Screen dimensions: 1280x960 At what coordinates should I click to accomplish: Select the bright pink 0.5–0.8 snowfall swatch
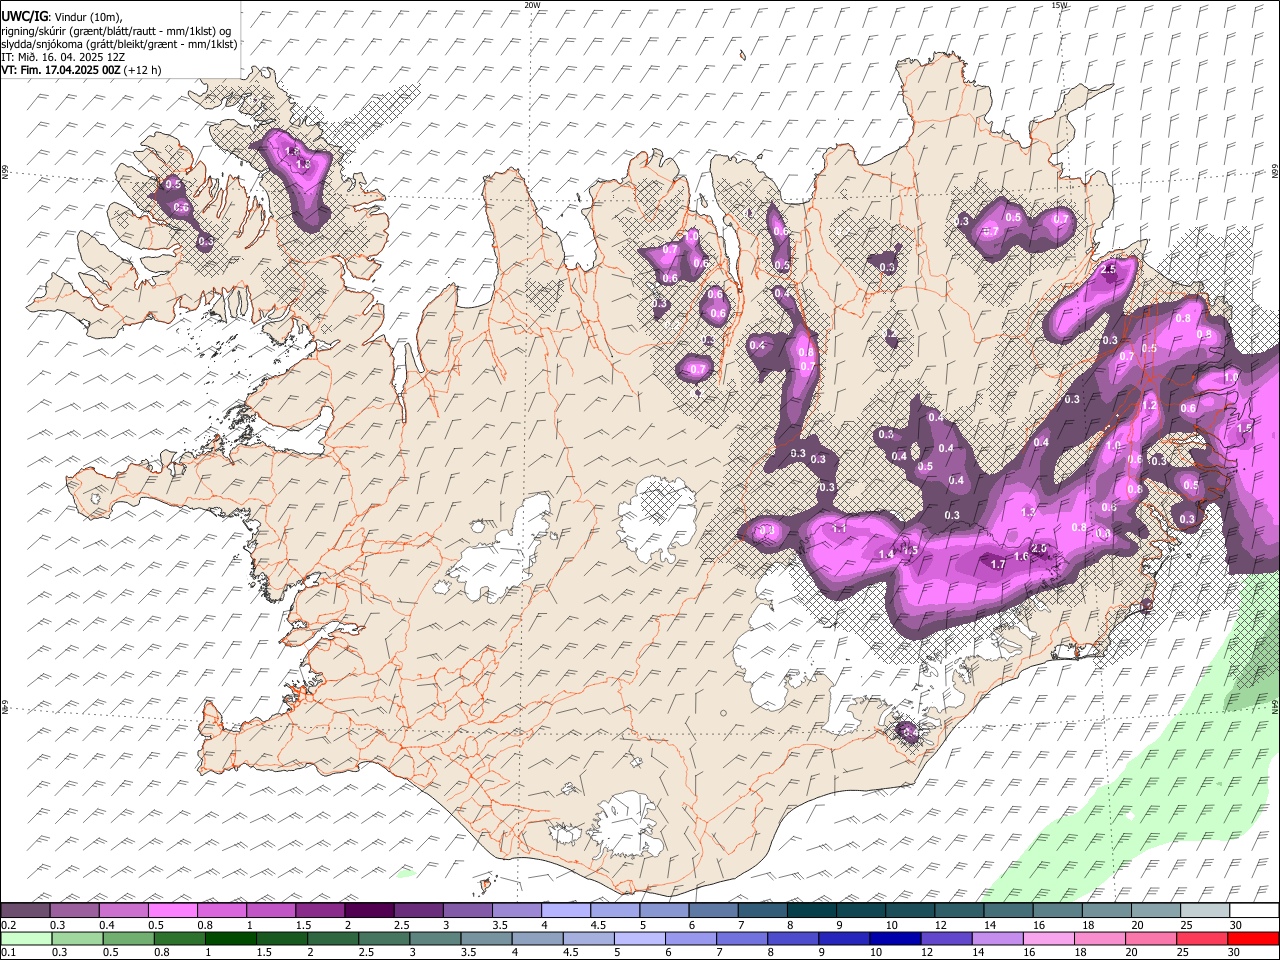point(172,910)
